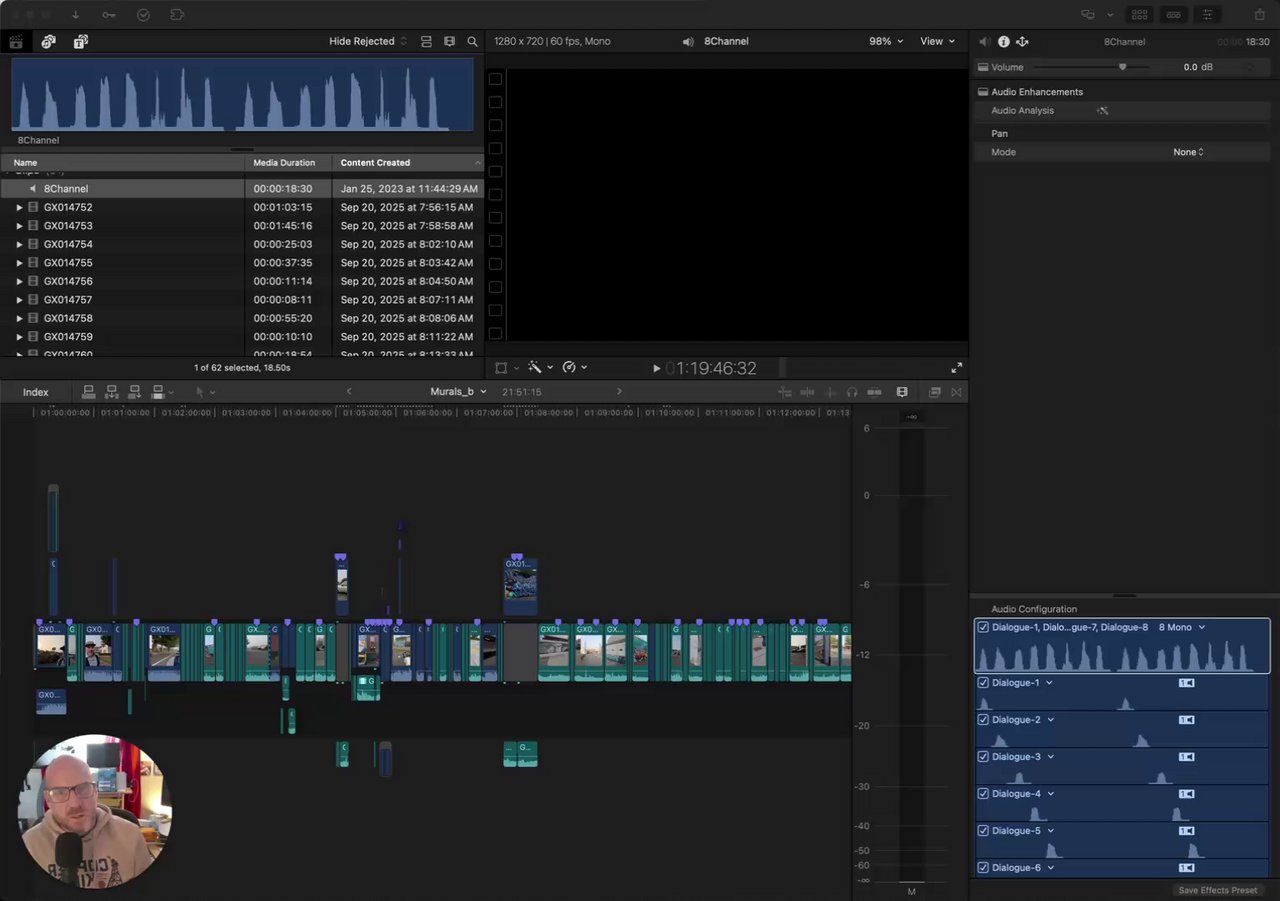Uncheck the Dialogue-1 channel checkbox
Screen dimensions: 1280x901
tap(983, 683)
